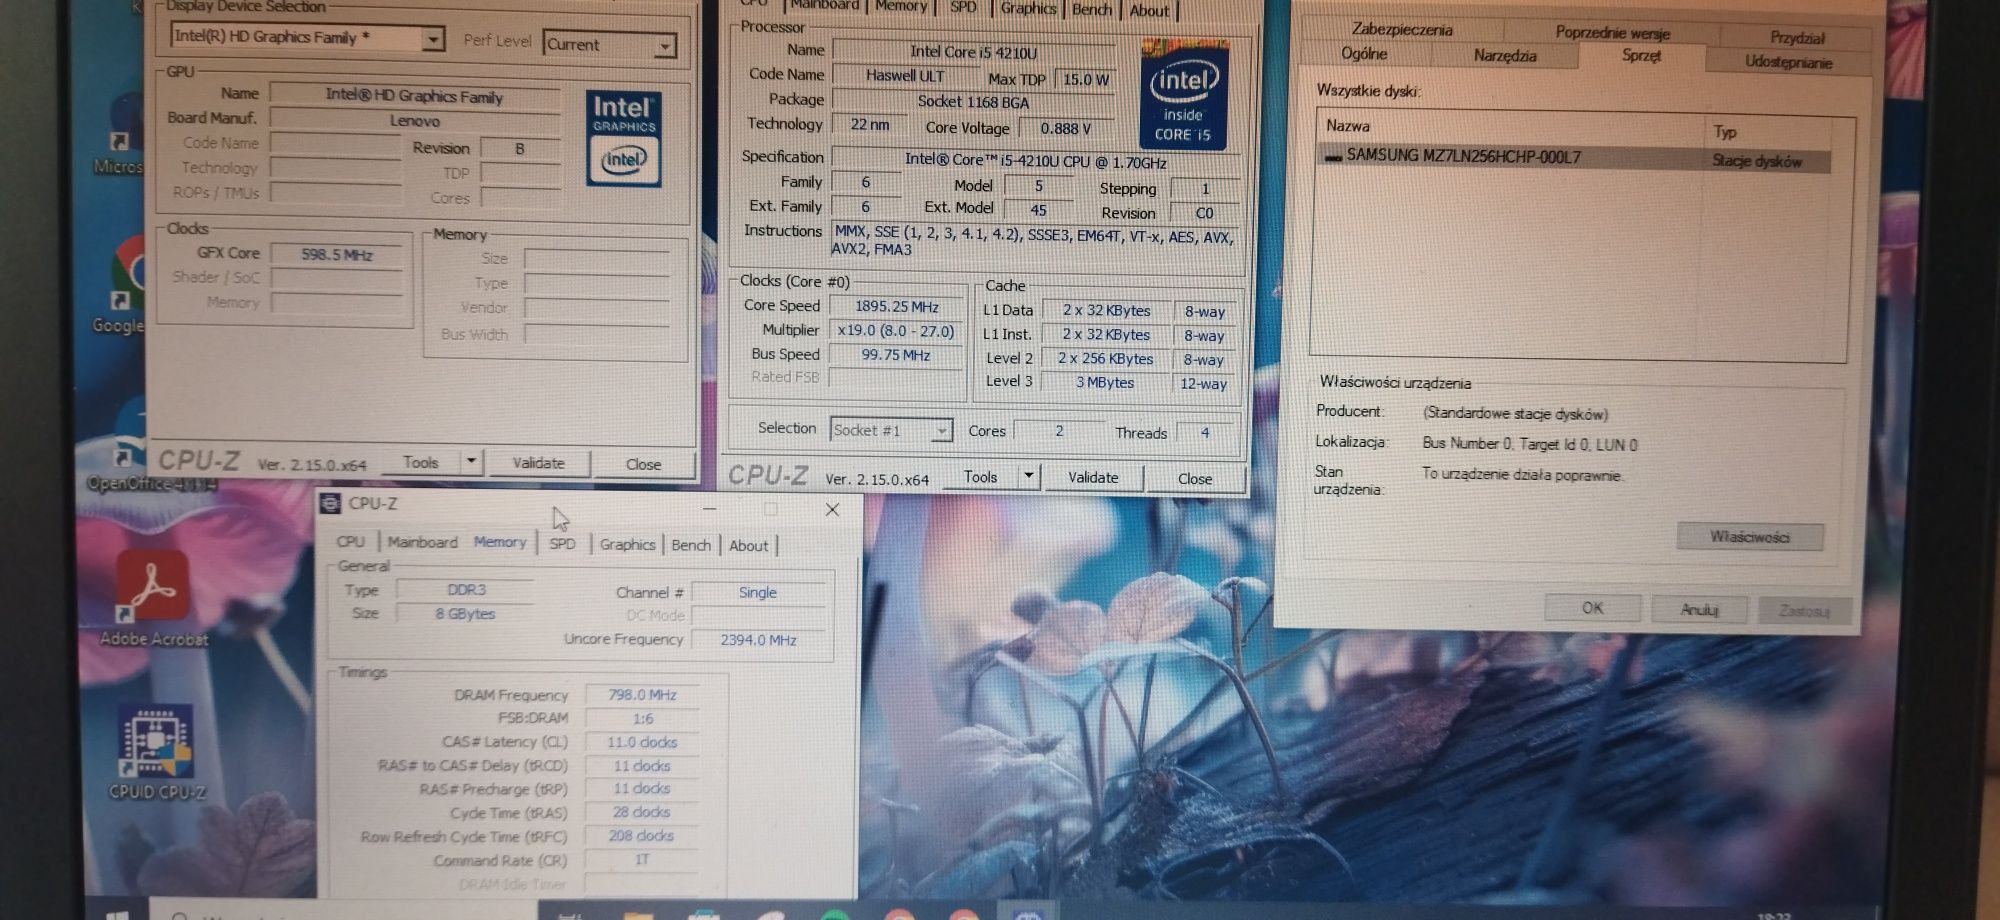Expand the Tools arrow in the Graphics CPU-Z window

click(471, 461)
